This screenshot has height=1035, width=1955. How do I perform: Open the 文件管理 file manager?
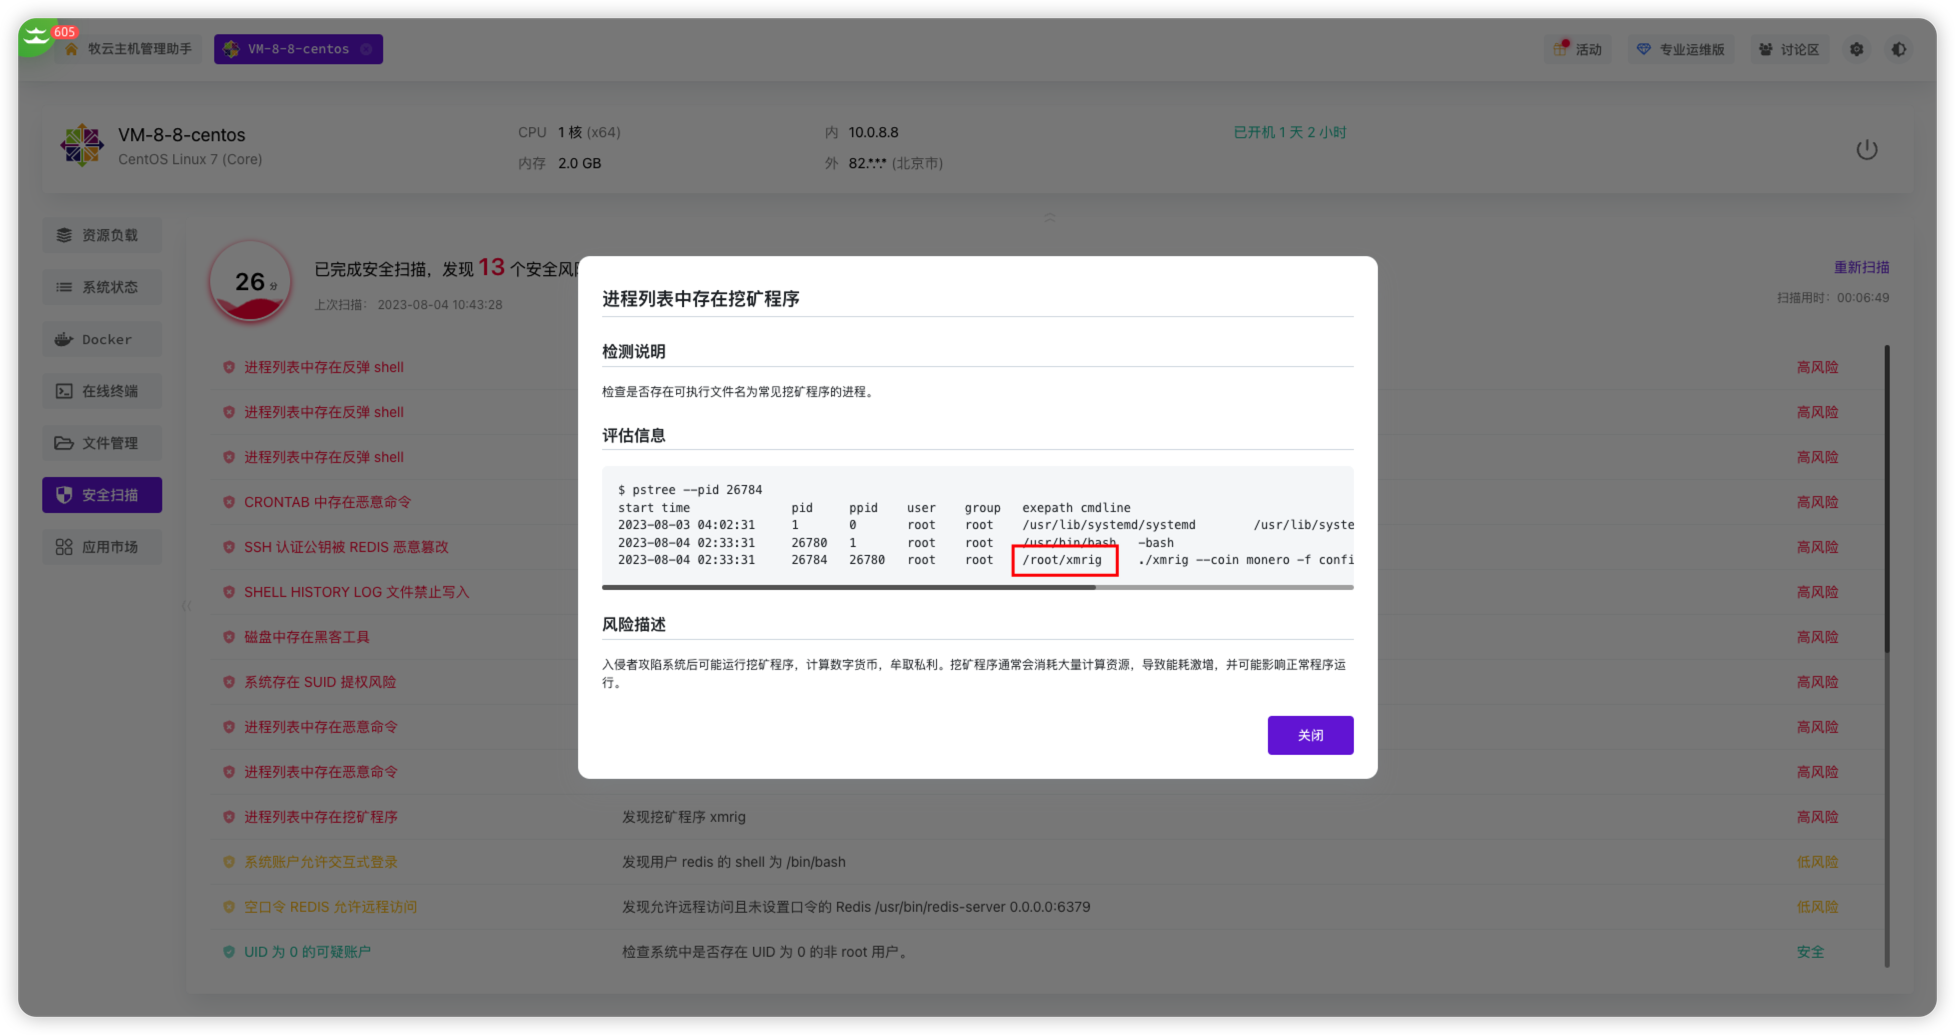click(x=102, y=443)
